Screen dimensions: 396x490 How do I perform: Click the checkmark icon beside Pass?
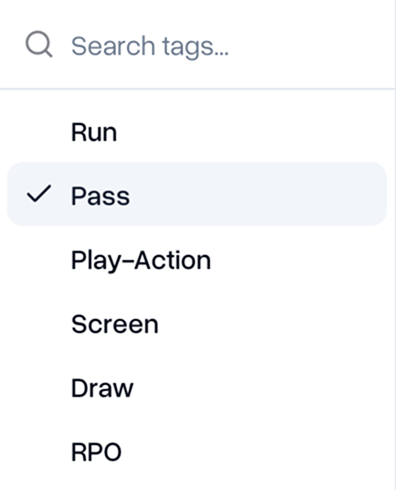pos(39,194)
